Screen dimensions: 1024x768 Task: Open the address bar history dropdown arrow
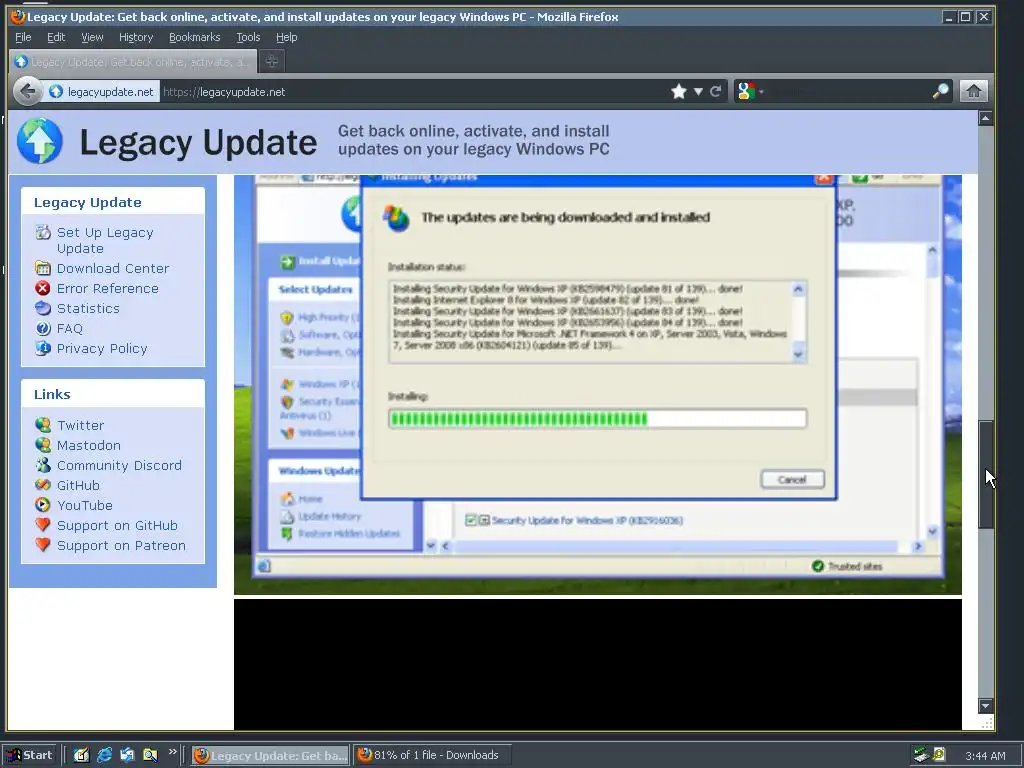click(698, 91)
